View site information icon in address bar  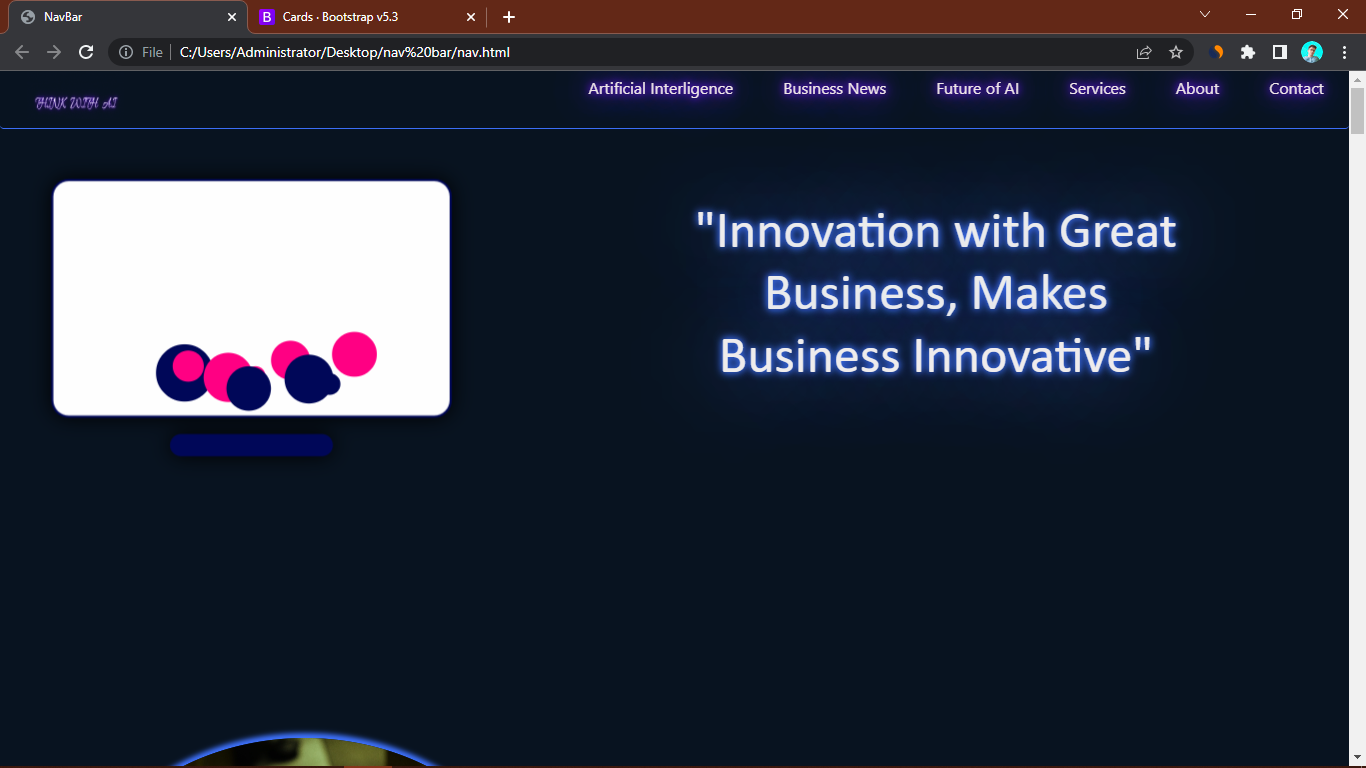coord(126,52)
